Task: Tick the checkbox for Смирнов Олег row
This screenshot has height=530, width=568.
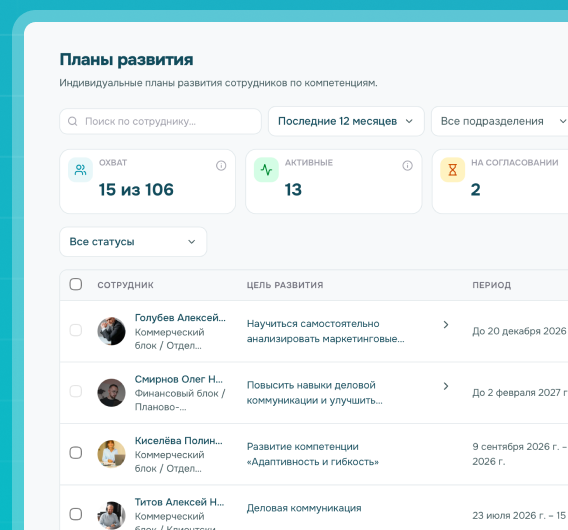Action: [76, 391]
